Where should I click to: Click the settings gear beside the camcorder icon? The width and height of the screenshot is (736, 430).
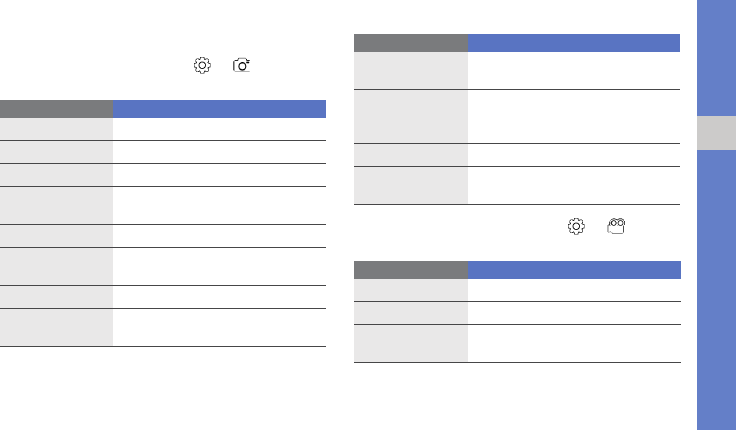point(576,227)
